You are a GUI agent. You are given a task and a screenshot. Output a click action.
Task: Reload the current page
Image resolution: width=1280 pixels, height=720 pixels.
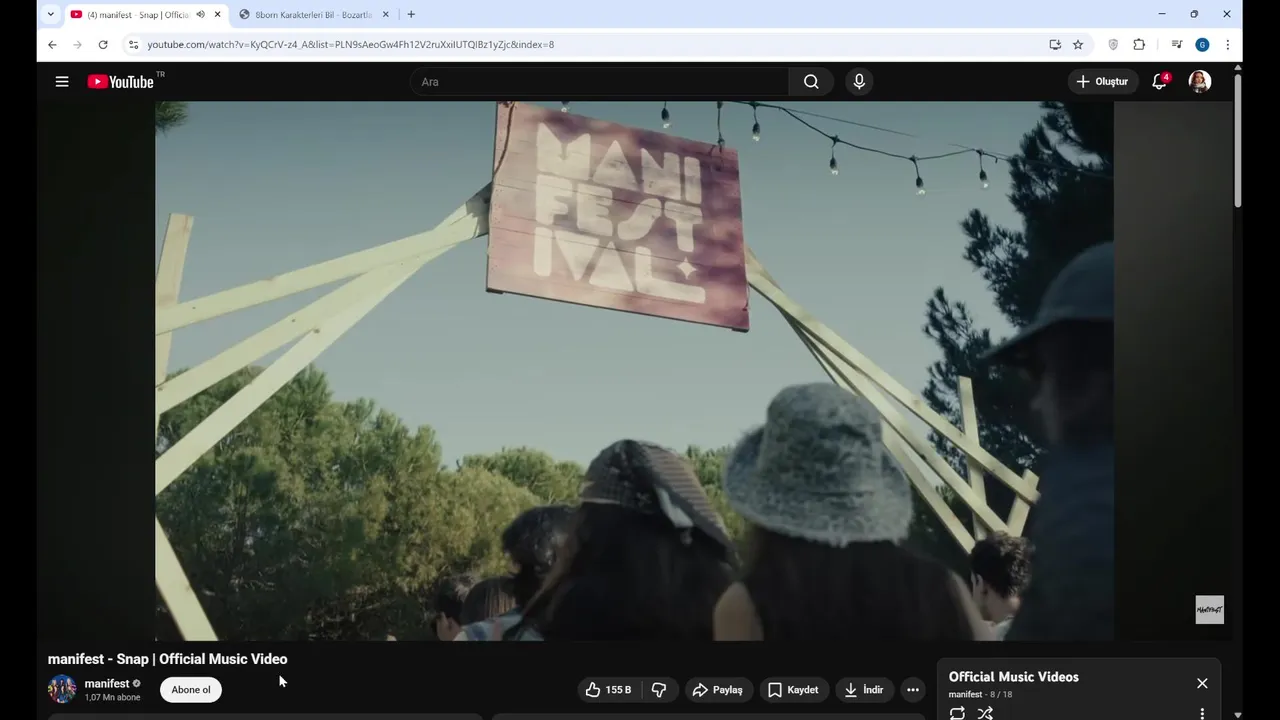(x=102, y=44)
